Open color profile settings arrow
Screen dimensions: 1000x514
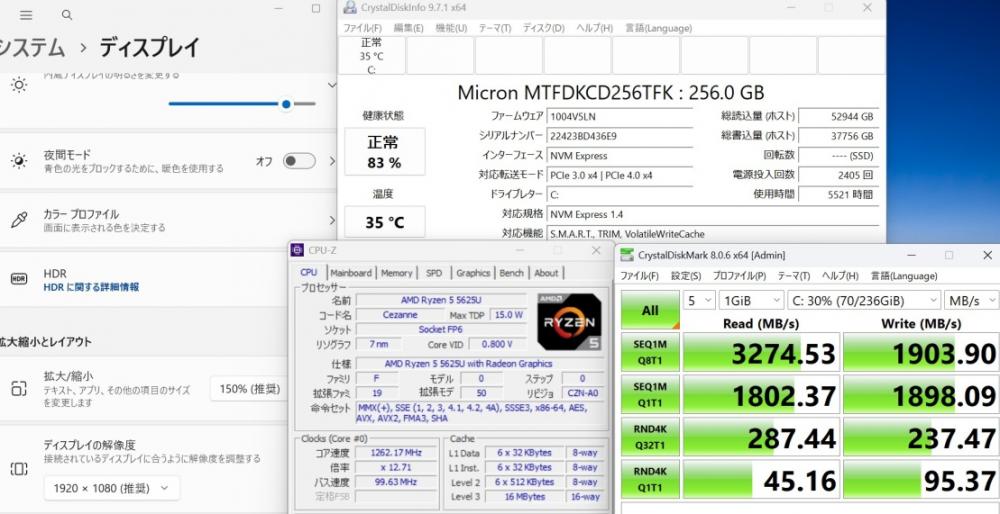coord(331,221)
